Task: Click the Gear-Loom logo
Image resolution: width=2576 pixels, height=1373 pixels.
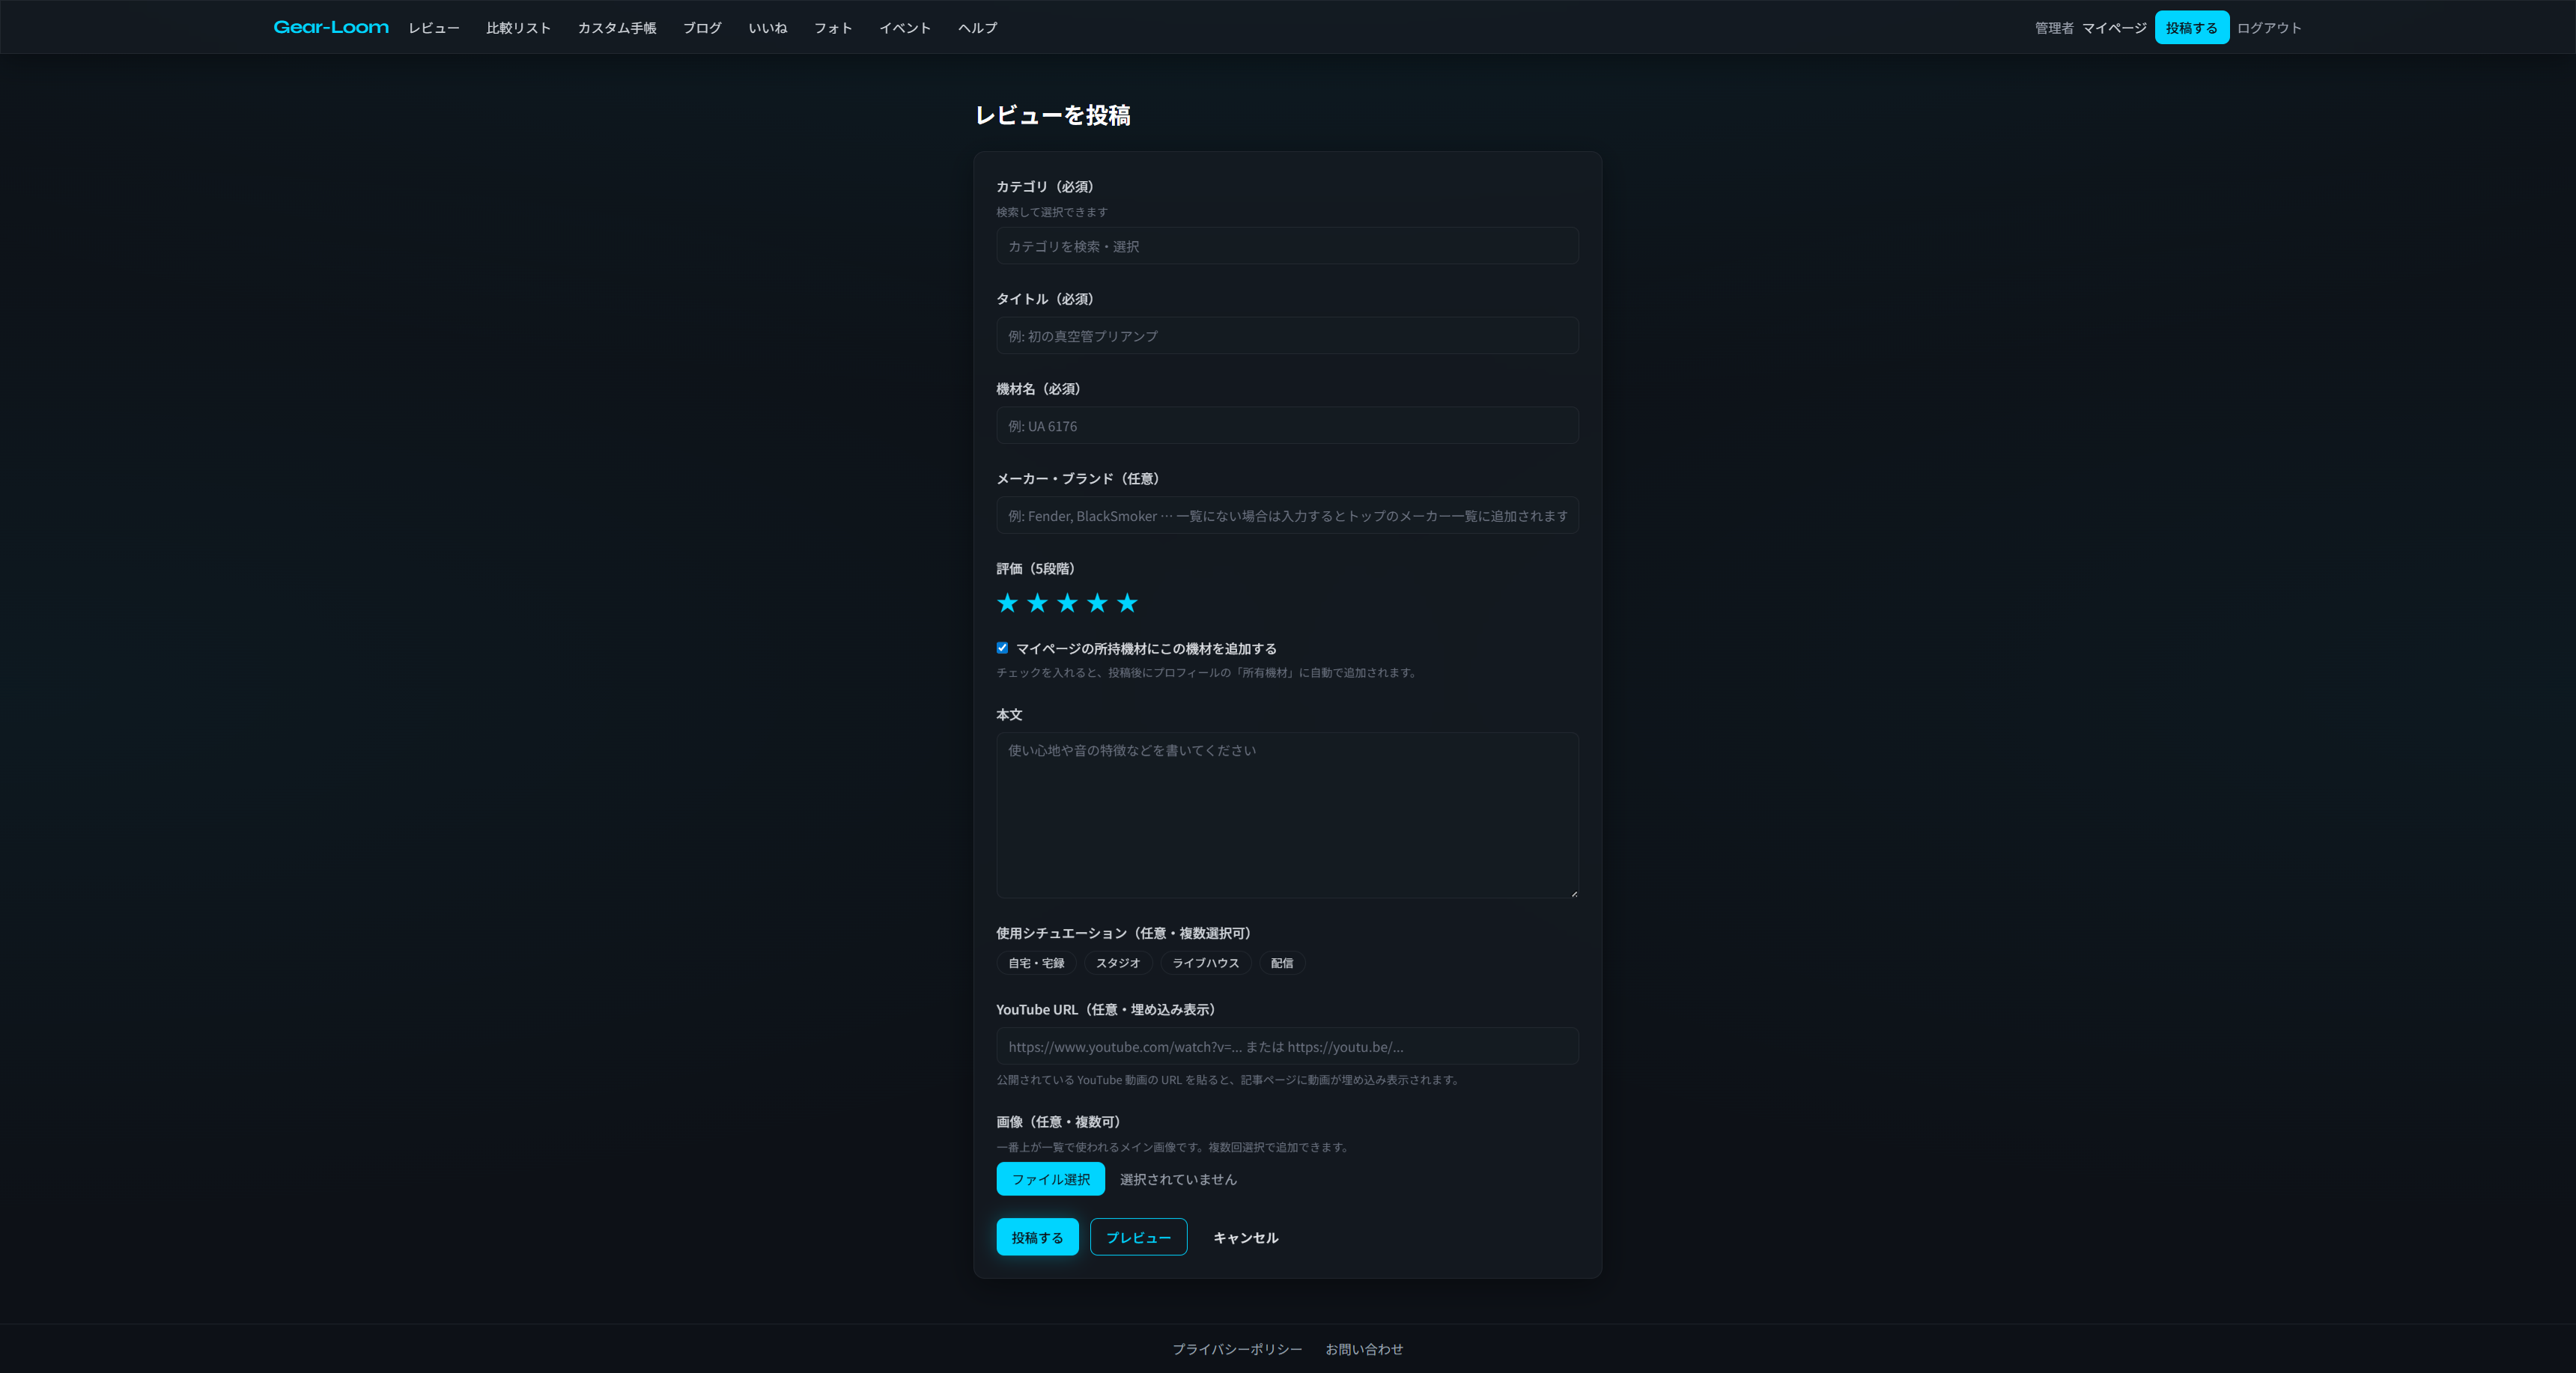Action: pyautogui.click(x=331, y=27)
